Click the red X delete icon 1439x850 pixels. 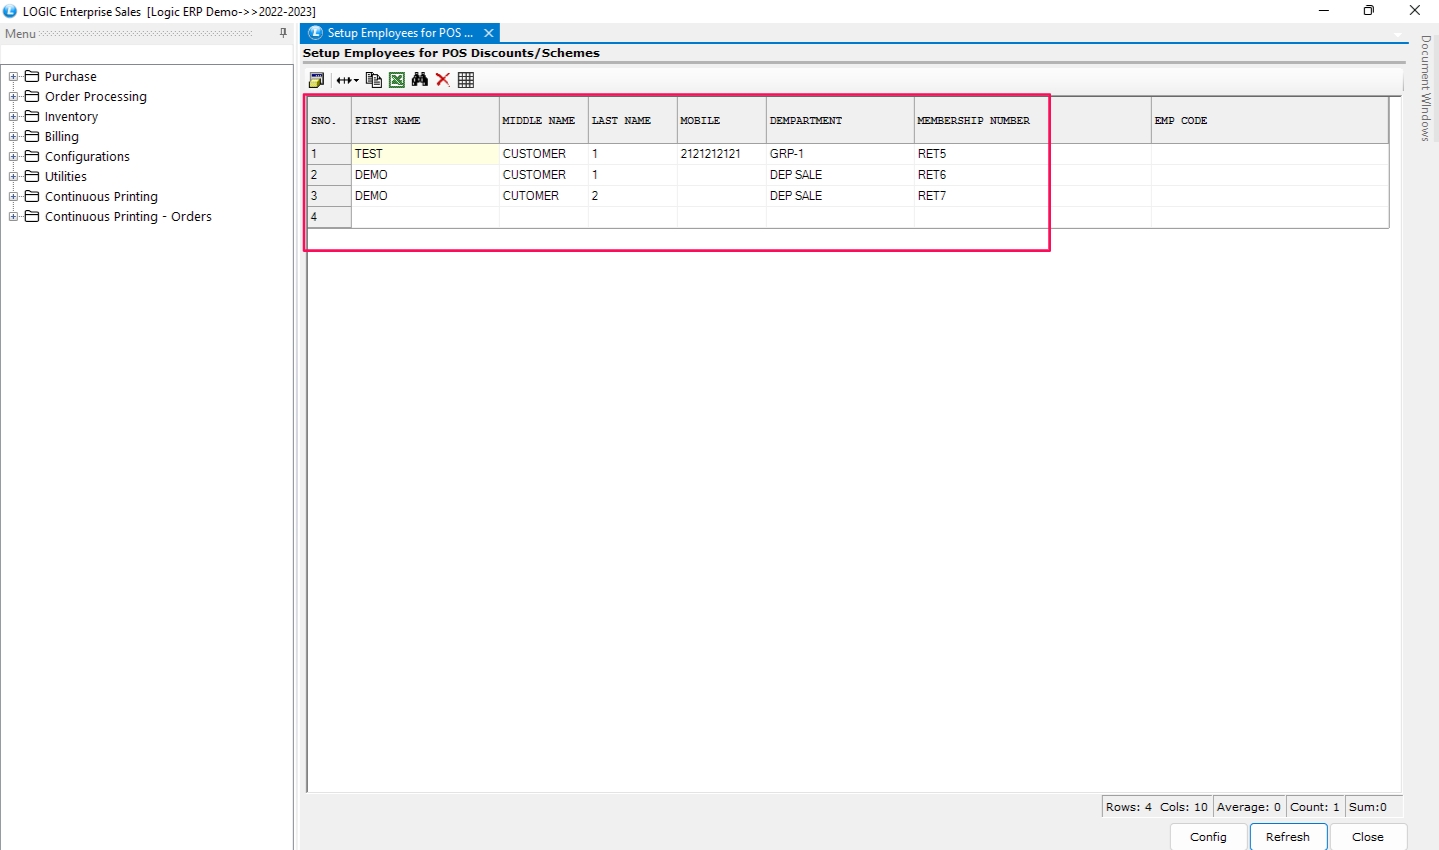pos(443,80)
